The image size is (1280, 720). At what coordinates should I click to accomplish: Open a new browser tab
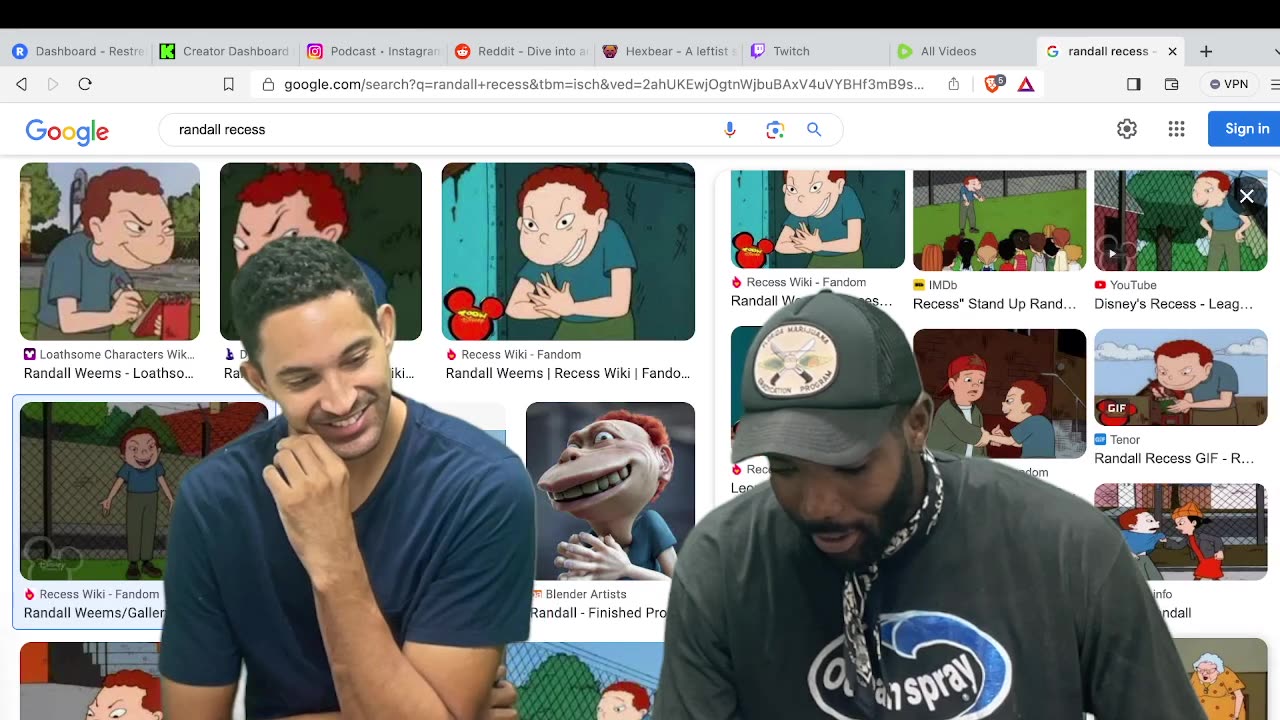coord(1206,51)
